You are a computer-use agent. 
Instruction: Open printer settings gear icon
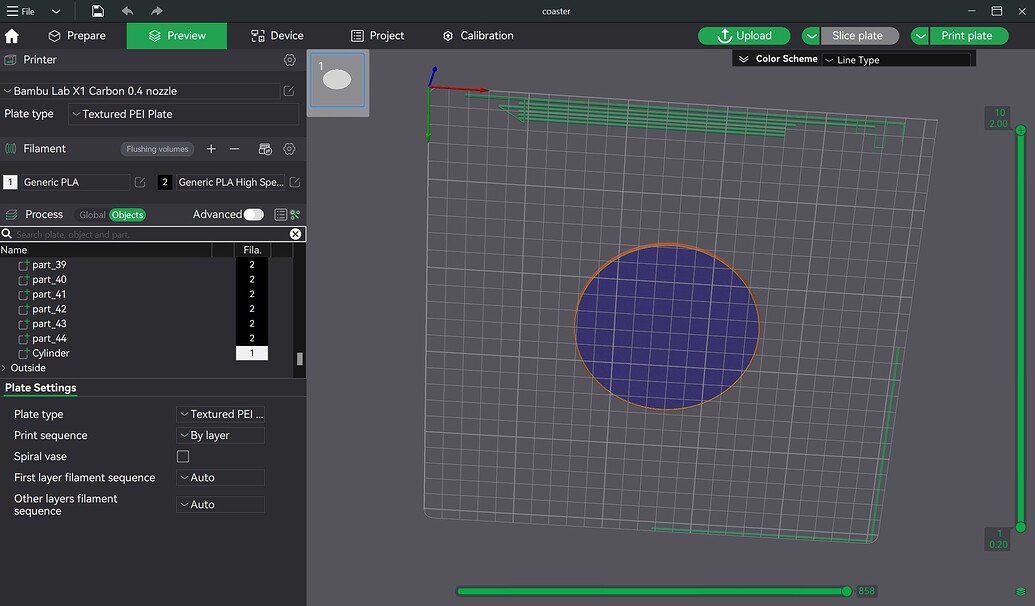click(x=290, y=60)
